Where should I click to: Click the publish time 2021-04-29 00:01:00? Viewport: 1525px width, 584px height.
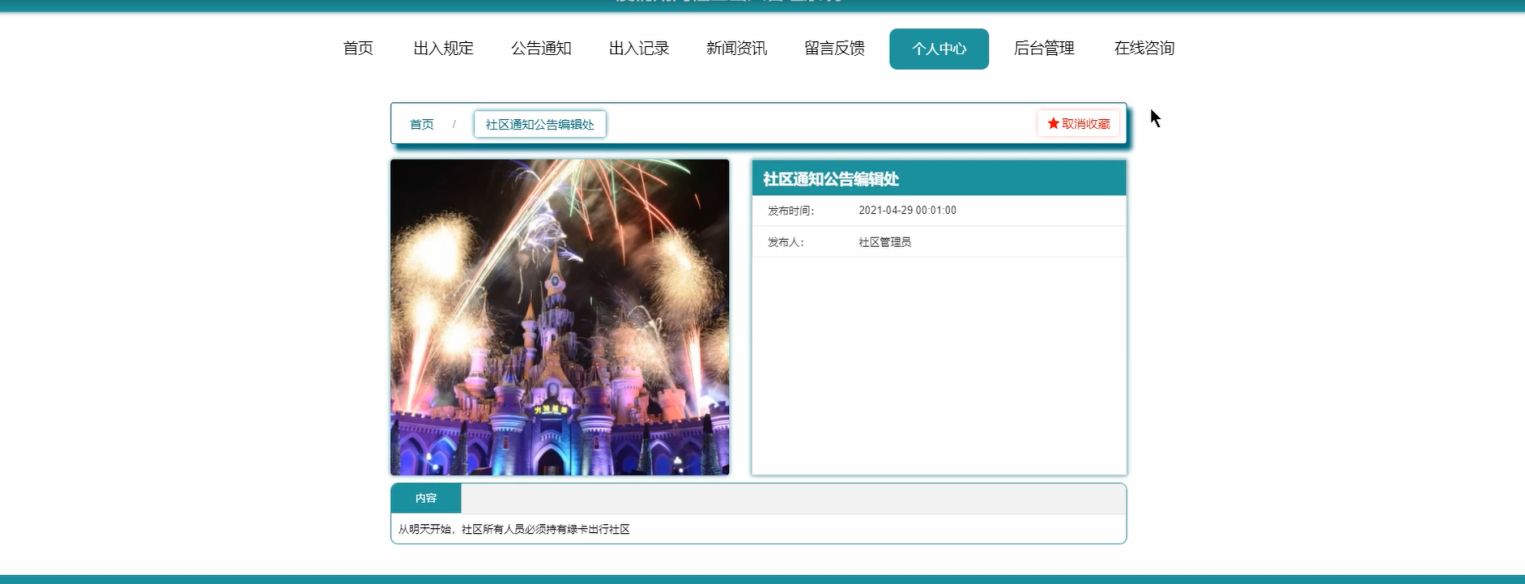coord(908,210)
